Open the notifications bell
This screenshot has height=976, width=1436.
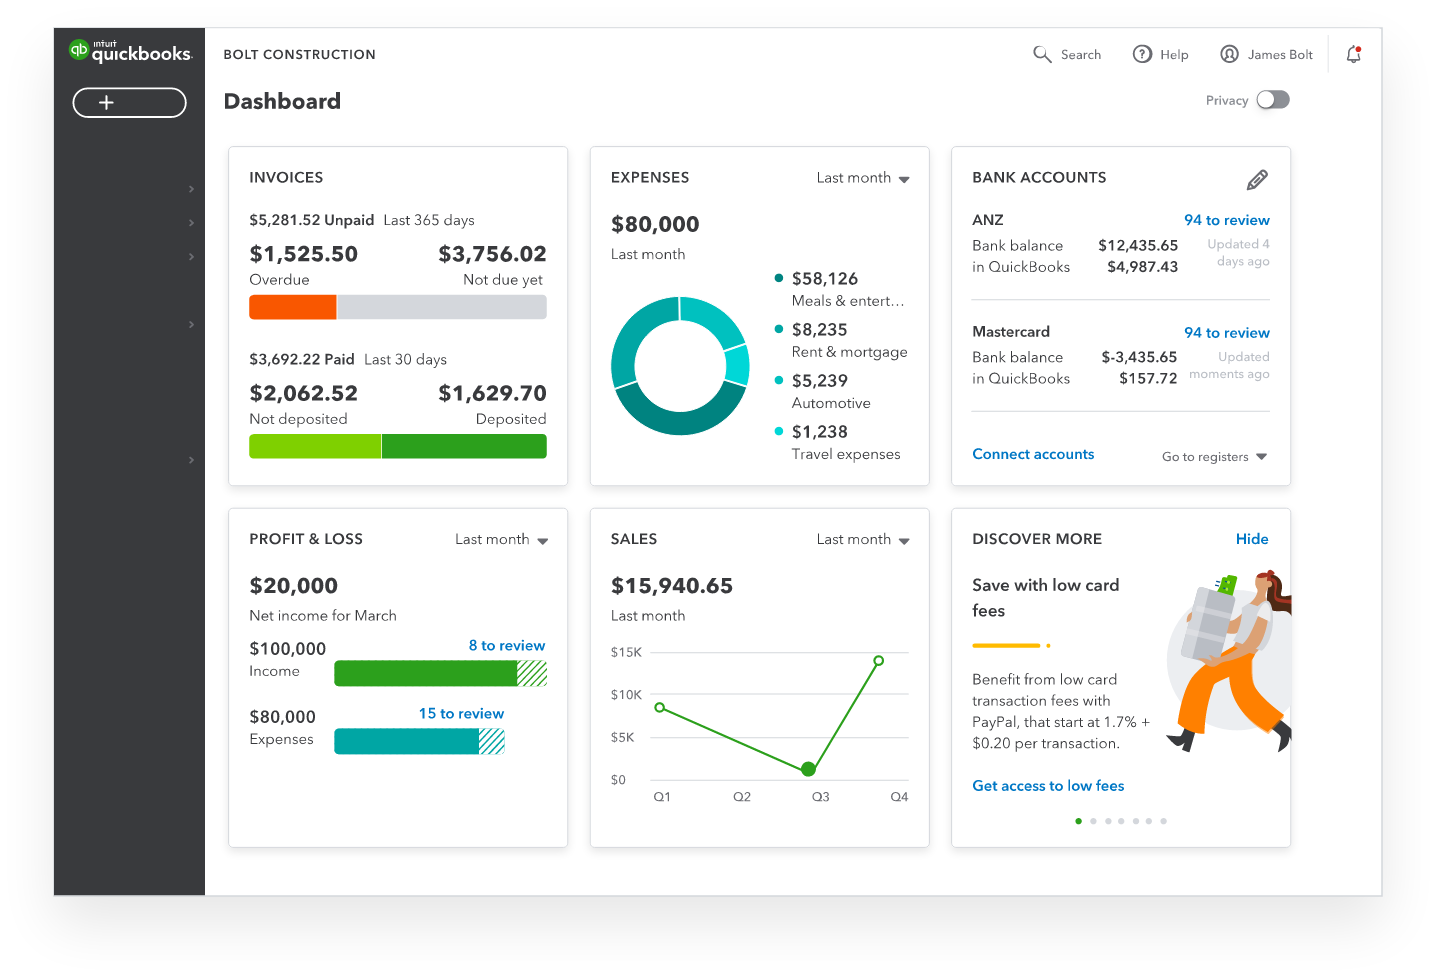[x=1353, y=55]
